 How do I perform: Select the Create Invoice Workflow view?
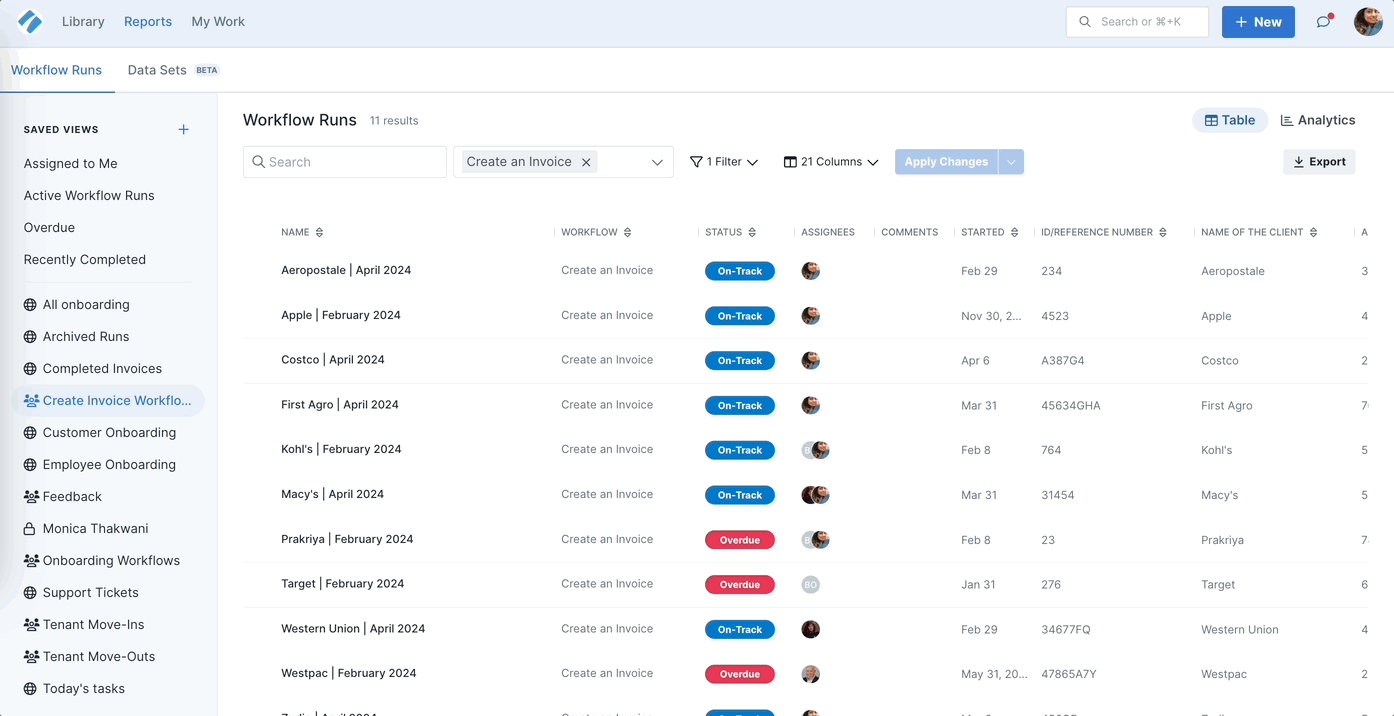click(x=108, y=401)
